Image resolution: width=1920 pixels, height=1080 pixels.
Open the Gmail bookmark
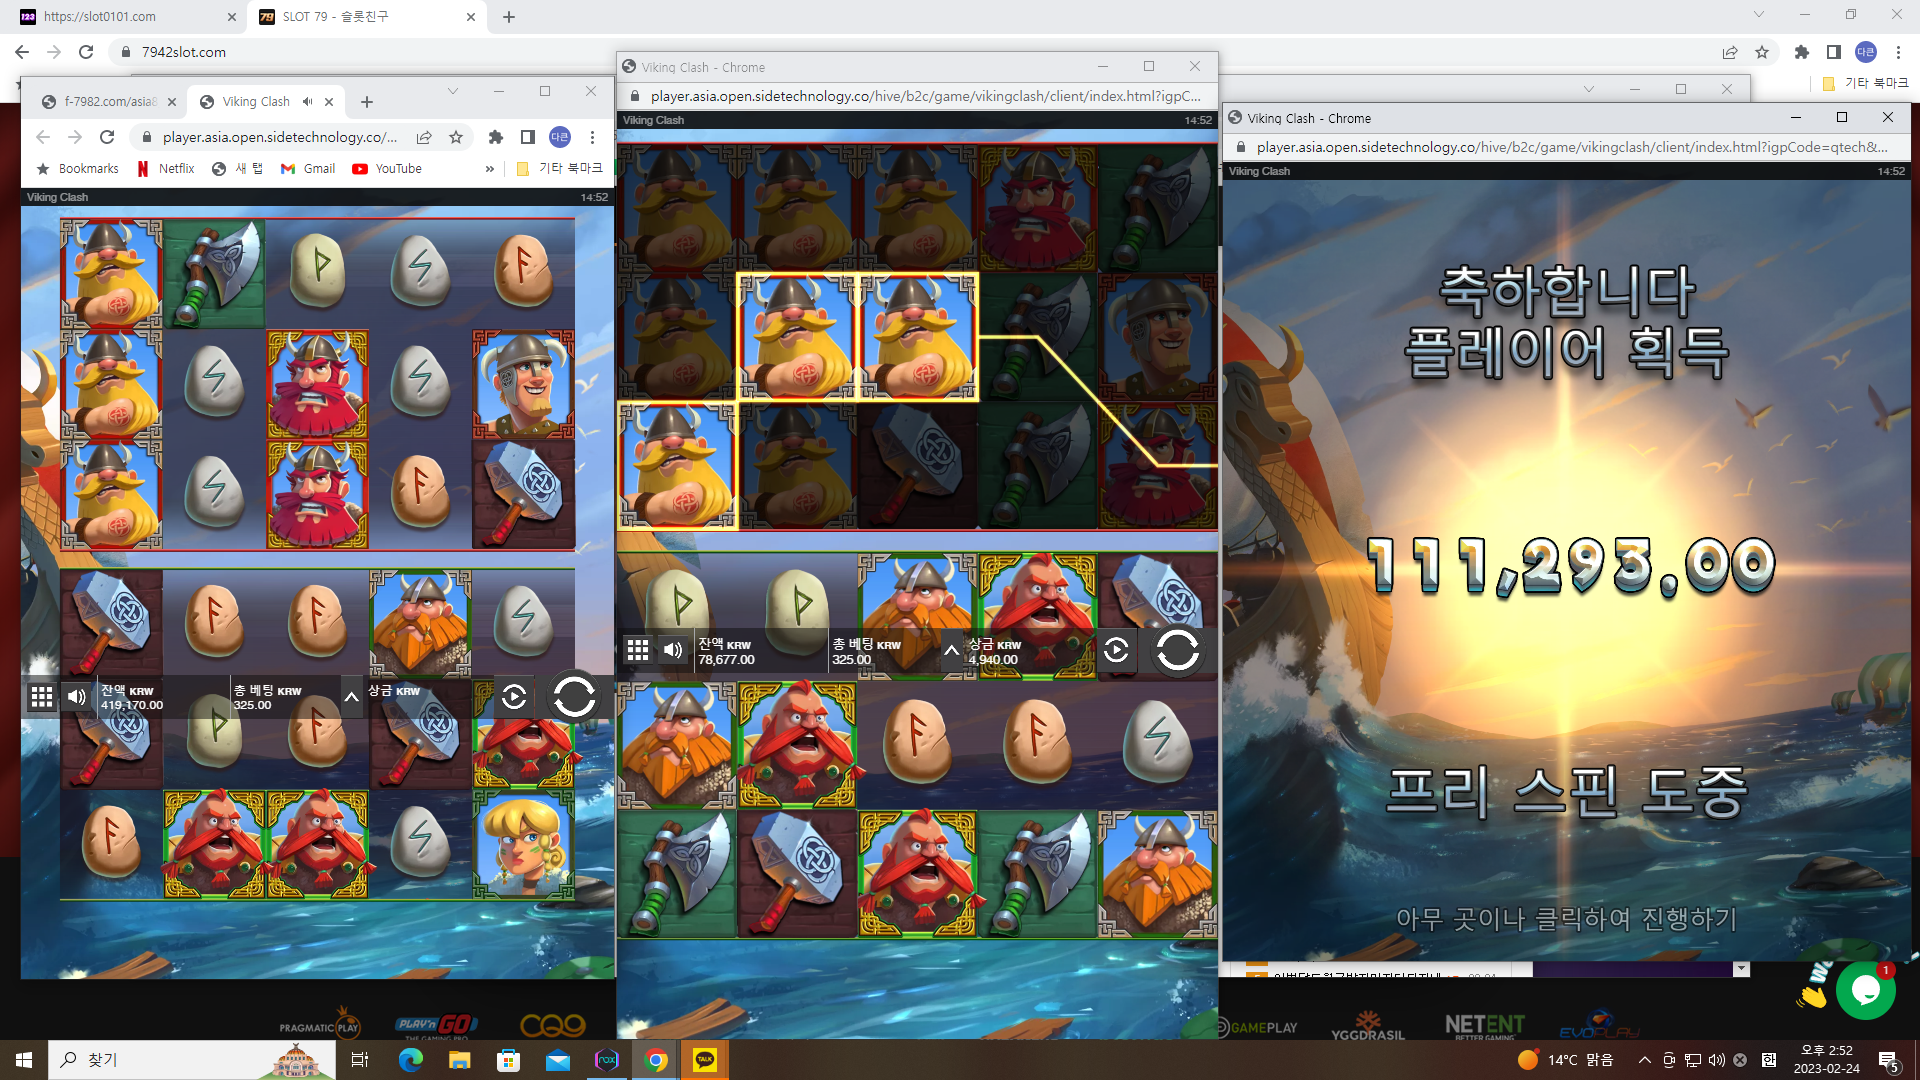coord(308,169)
